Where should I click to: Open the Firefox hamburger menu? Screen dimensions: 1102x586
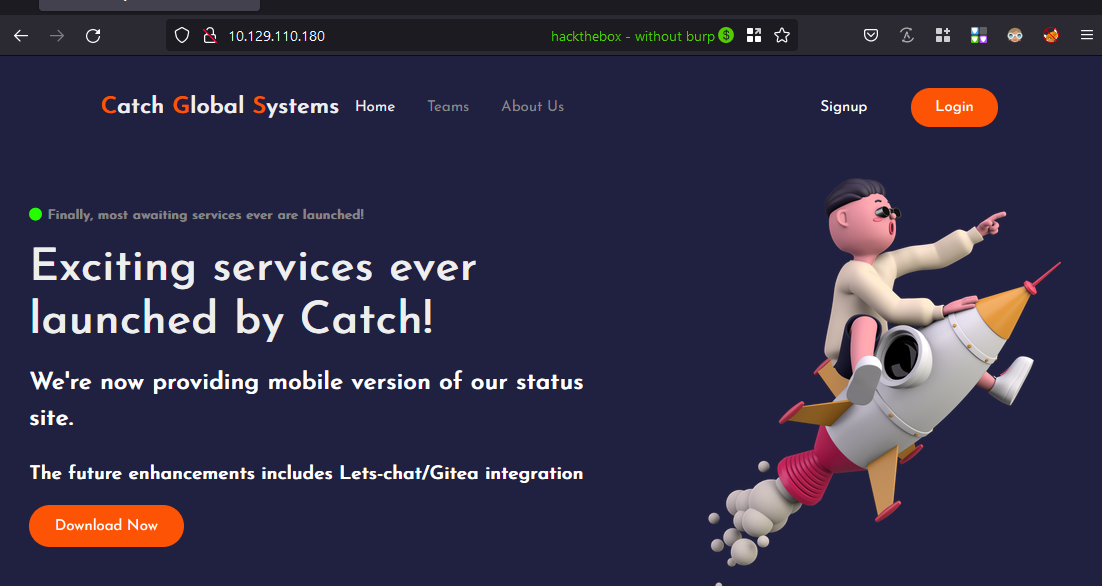(x=1087, y=36)
